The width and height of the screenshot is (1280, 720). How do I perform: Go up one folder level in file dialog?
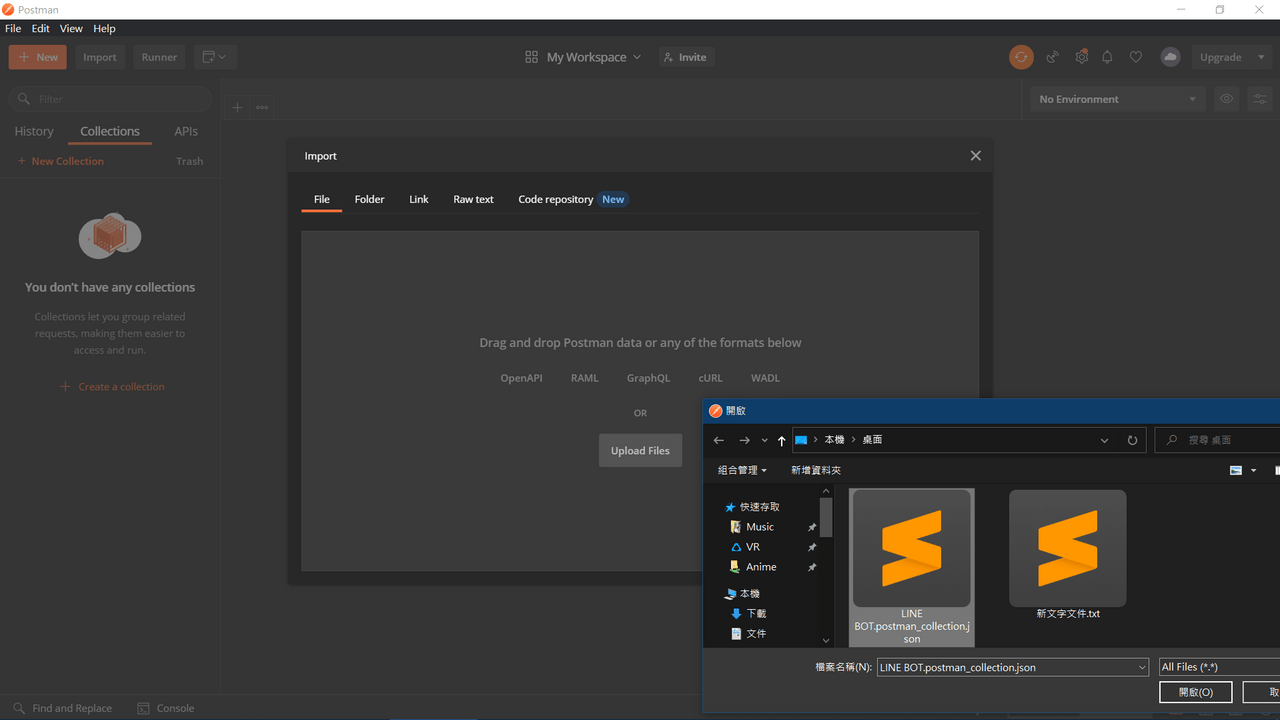(x=781, y=440)
